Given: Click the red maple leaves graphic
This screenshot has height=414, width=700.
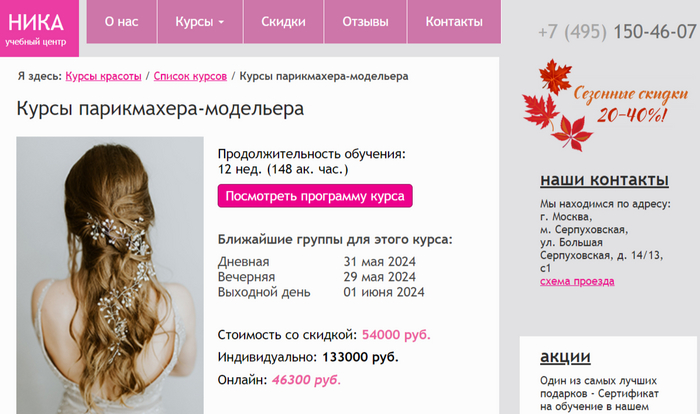Looking at the screenshot, I should coord(555,105).
